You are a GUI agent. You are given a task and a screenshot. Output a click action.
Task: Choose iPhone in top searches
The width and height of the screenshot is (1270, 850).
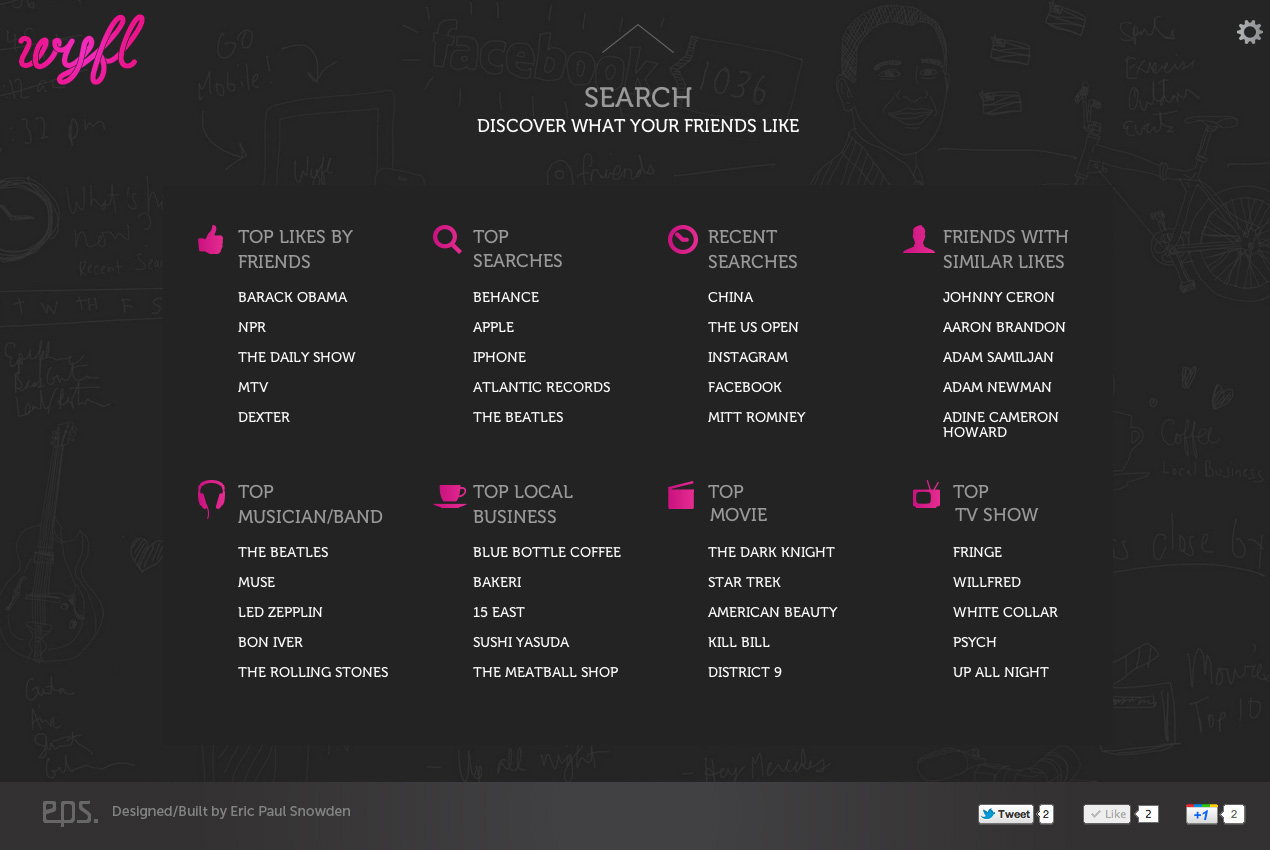tap(500, 357)
